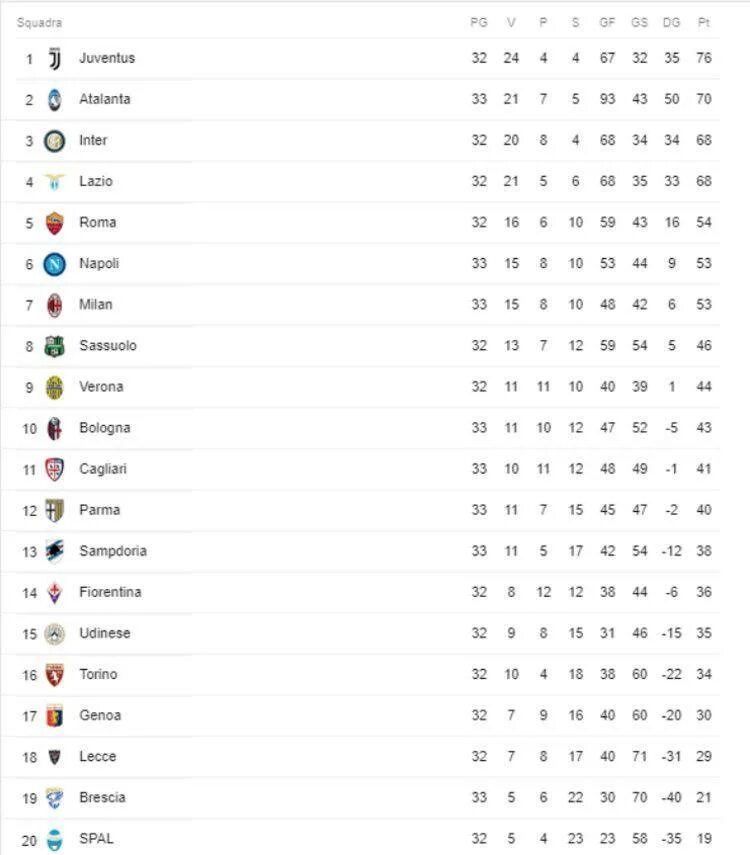Click the SPAL club crest icon
The image size is (750, 855).
coord(55,839)
